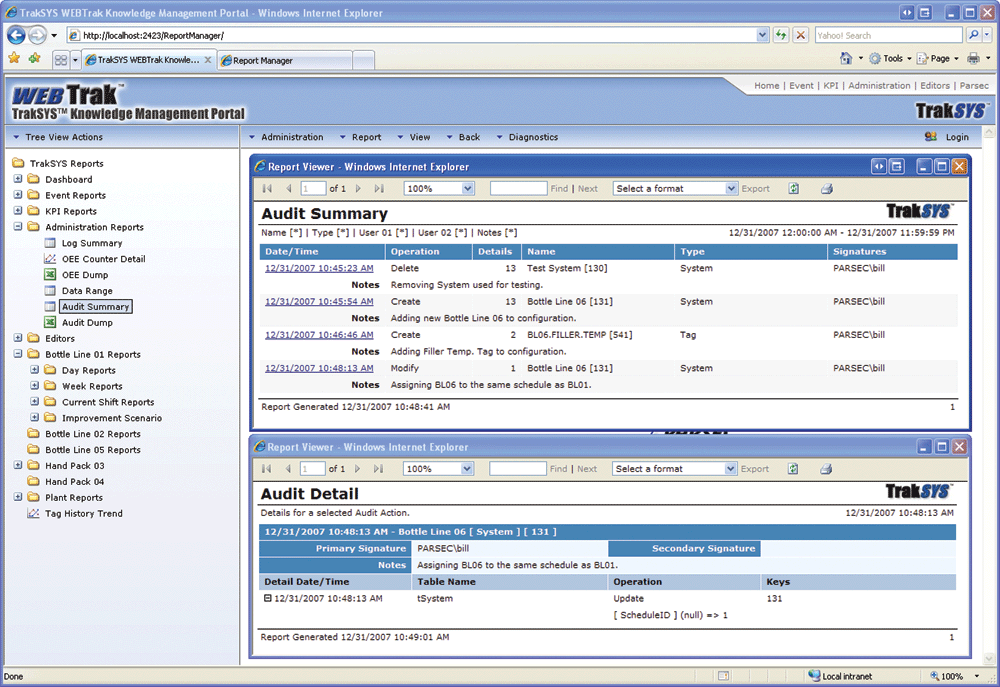Click the Home house icon in IE toolbar
Image resolution: width=1000 pixels, height=687 pixels.
pyautogui.click(x=846, y=59)
